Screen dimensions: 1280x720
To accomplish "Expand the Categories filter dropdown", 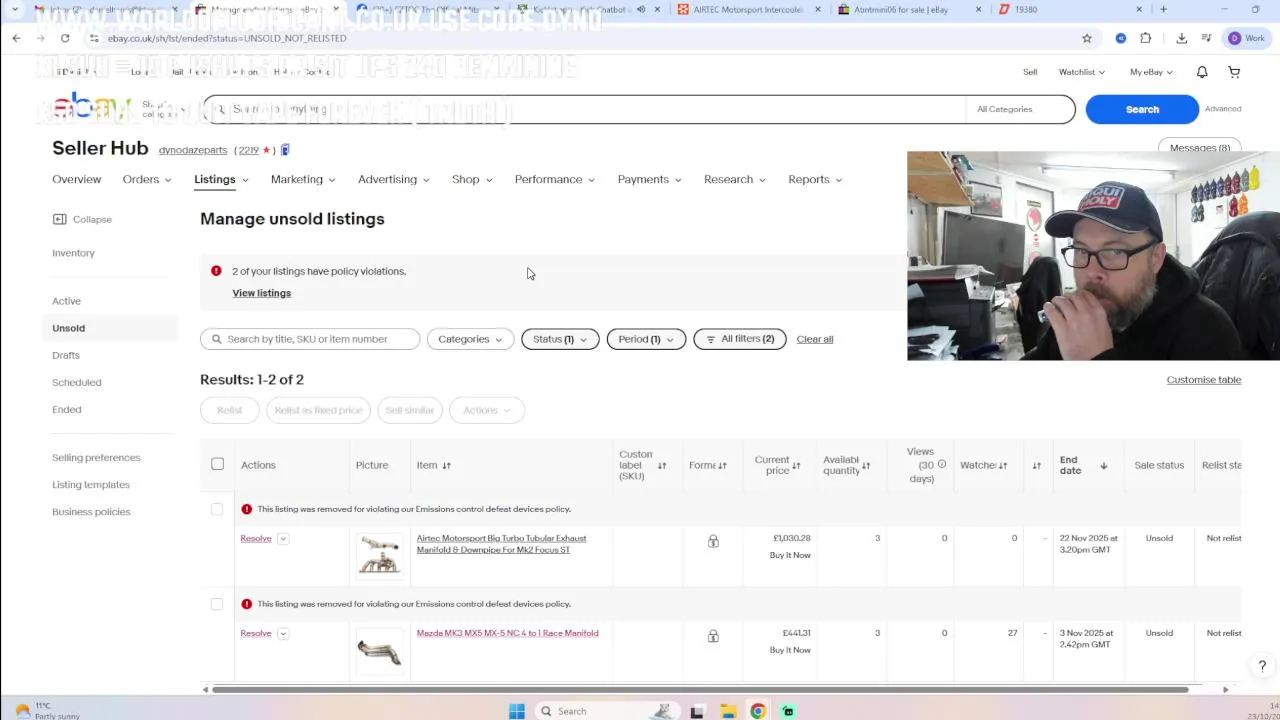I will click(x=470, y=339).
